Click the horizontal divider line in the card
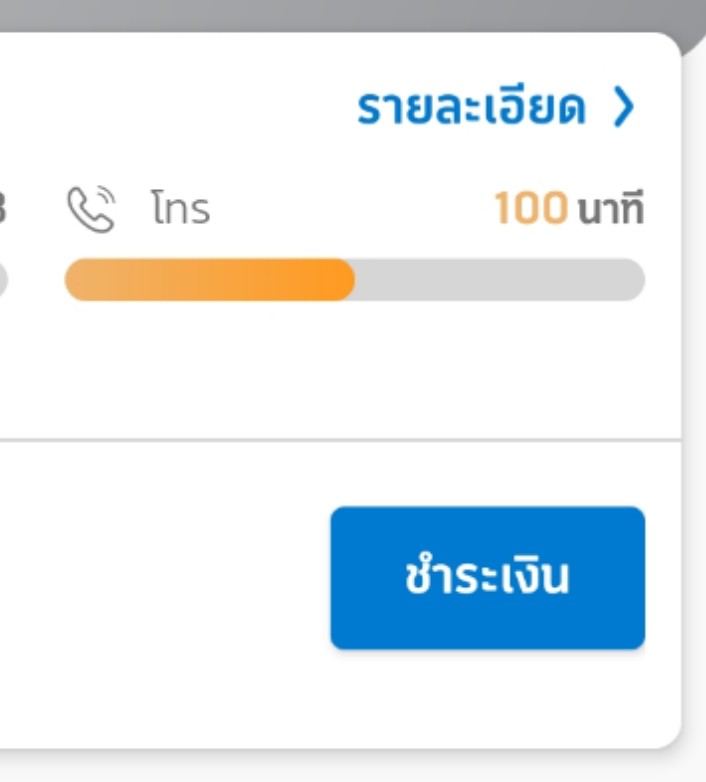The image size is (706, 782). coord(340,439)
